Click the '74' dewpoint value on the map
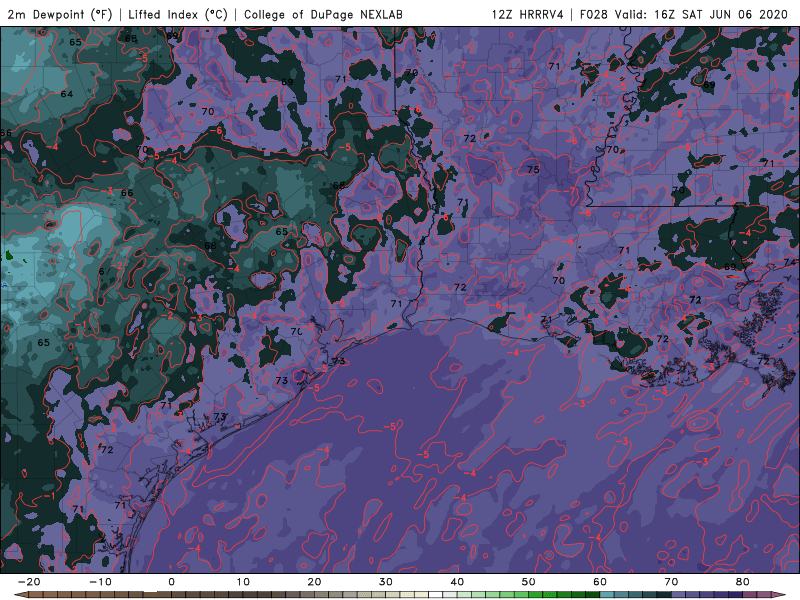Screen dimensions: 800x600 pyautogui.click(x=790, y=262)
